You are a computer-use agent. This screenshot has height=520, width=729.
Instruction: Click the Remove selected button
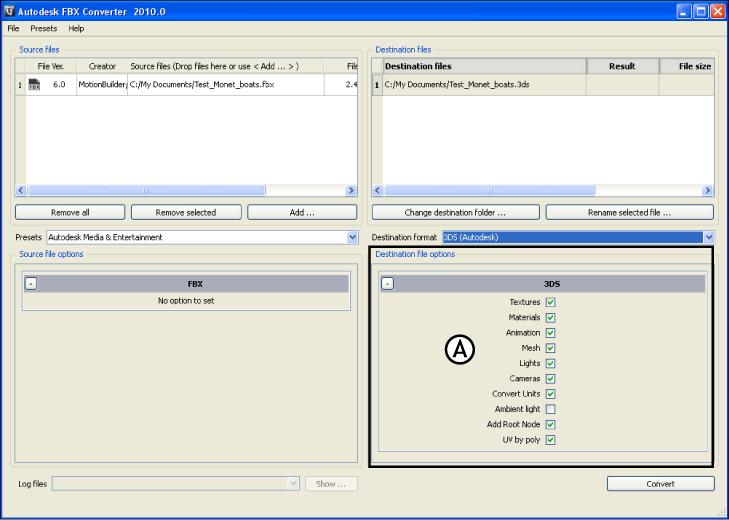tap(186, 213)
